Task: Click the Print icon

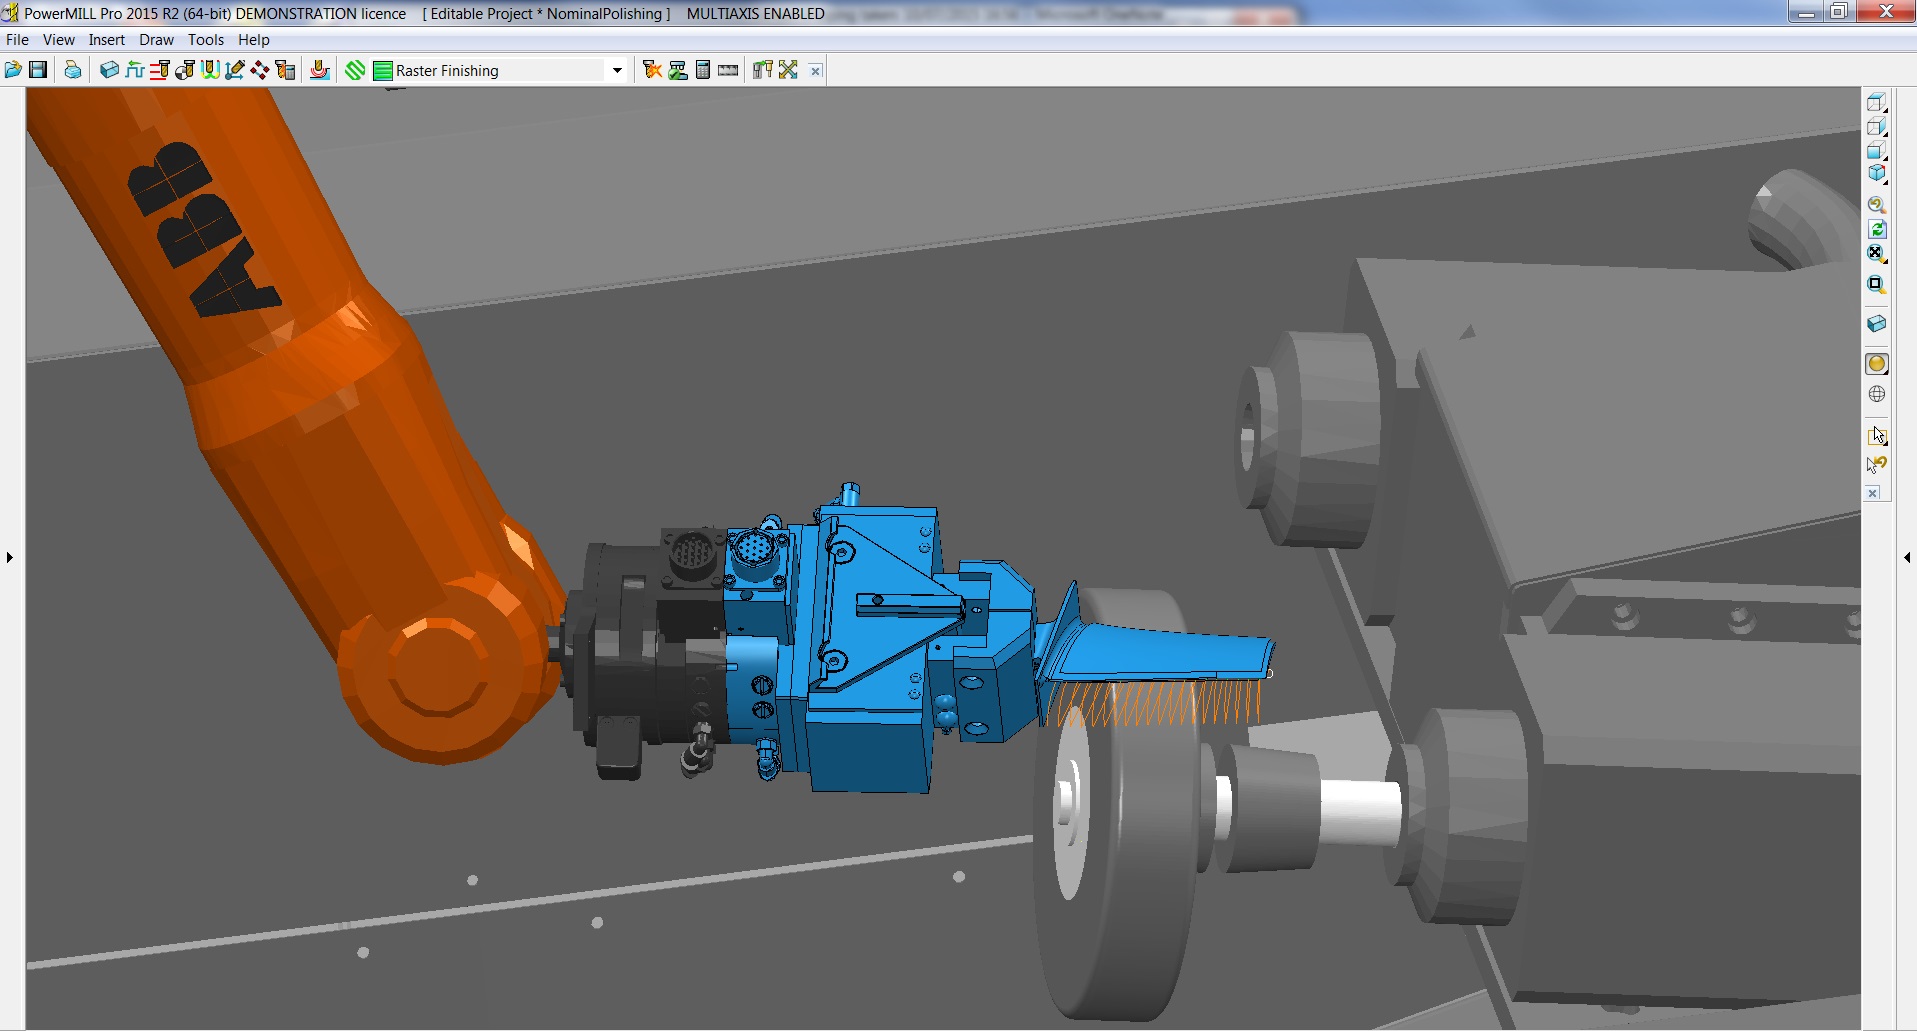Action: 73,70
